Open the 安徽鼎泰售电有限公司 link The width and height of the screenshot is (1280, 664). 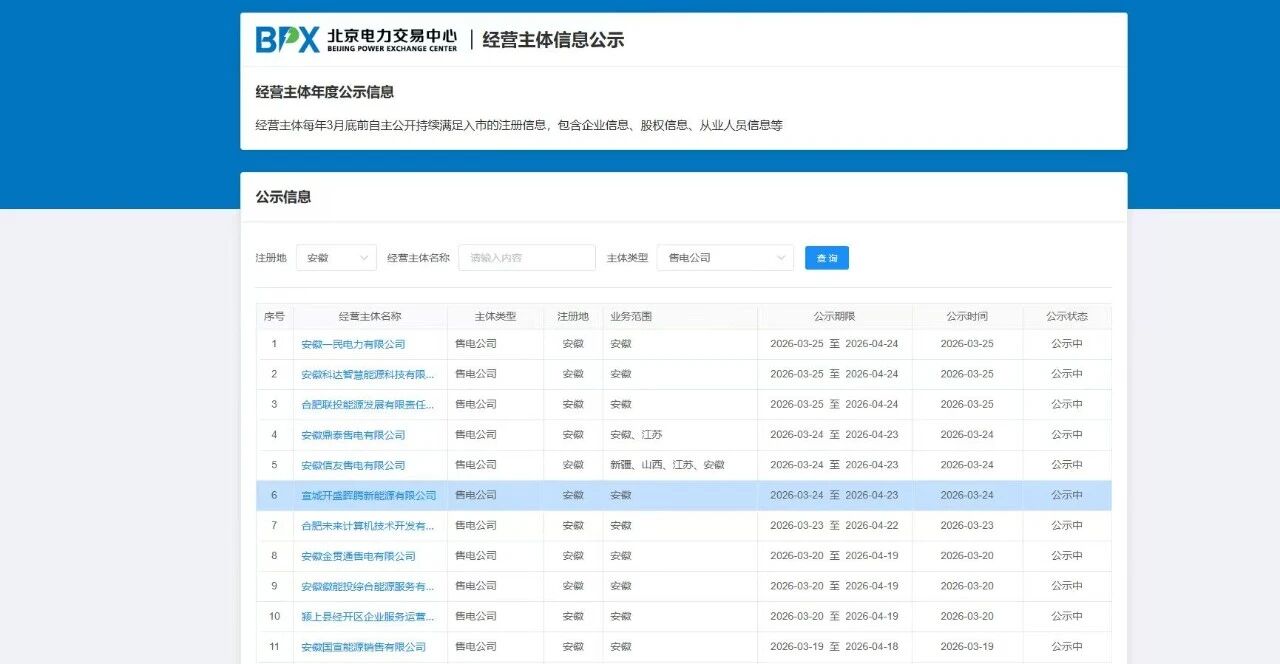point(353,435)
